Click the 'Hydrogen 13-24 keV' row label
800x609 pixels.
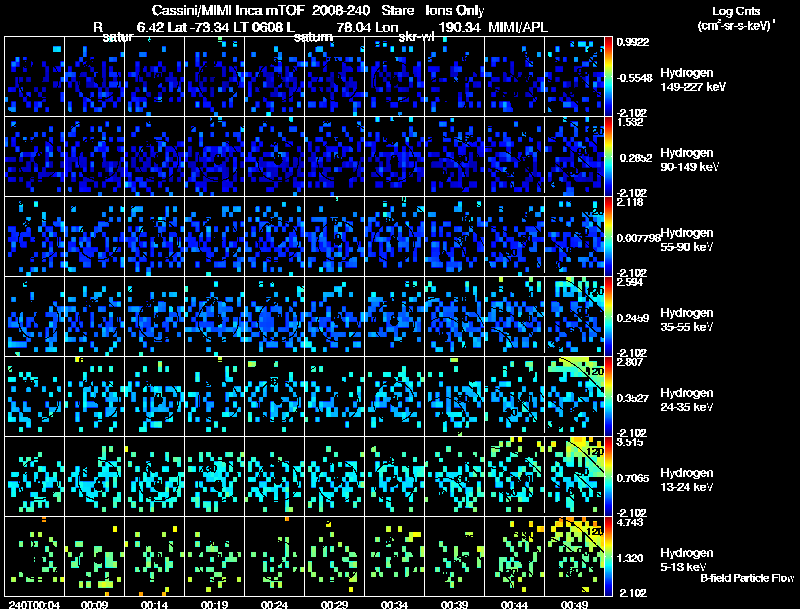(x=687, y=480)
